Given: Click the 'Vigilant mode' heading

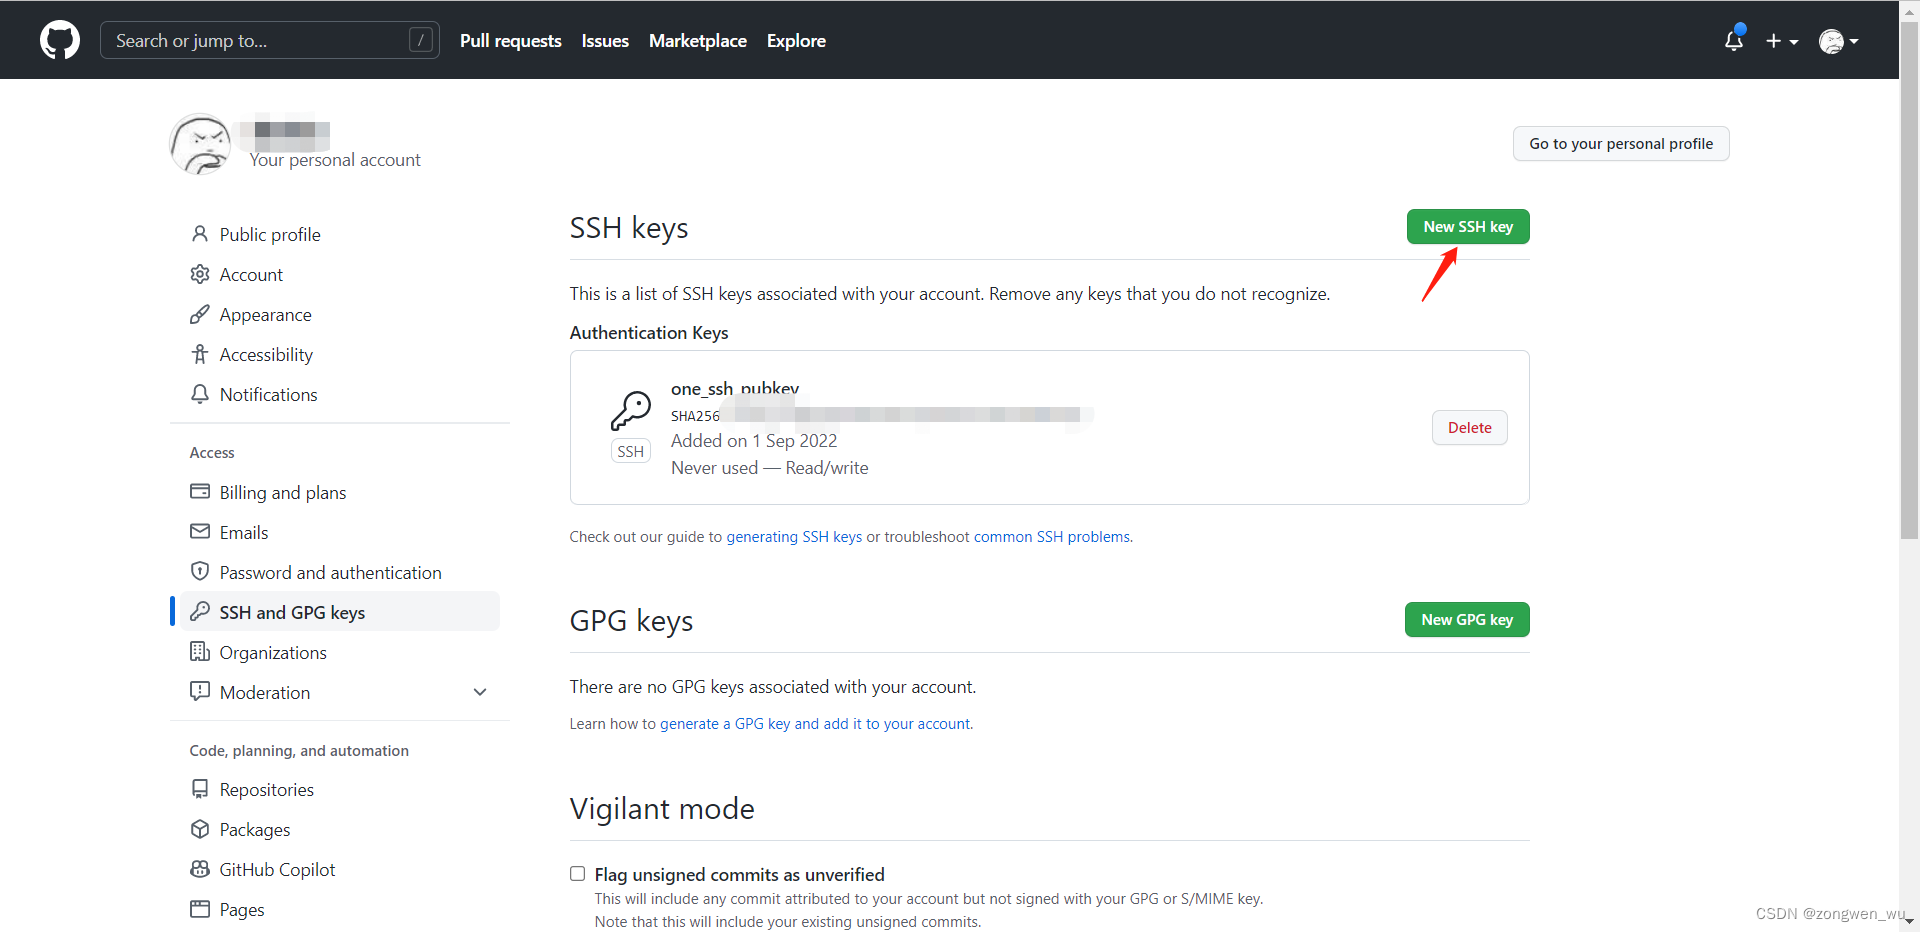Looking at the screenshot, I should pyautogui.click(x=662, y=808).
